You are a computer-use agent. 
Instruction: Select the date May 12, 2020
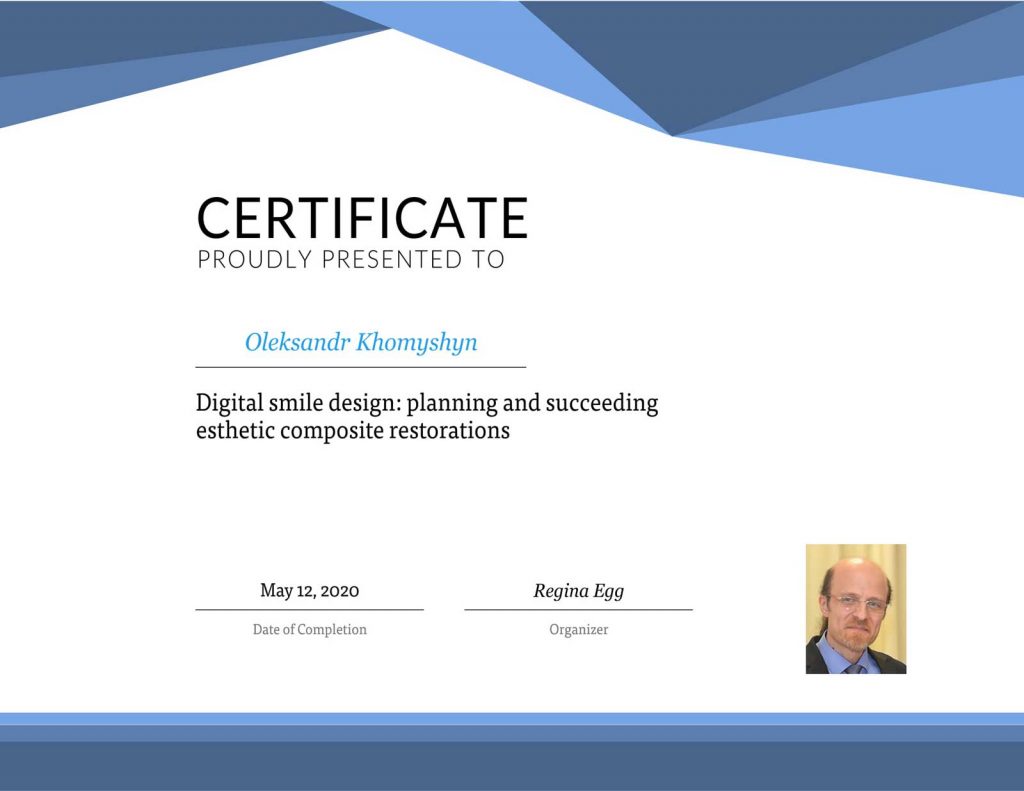point(309,590)
